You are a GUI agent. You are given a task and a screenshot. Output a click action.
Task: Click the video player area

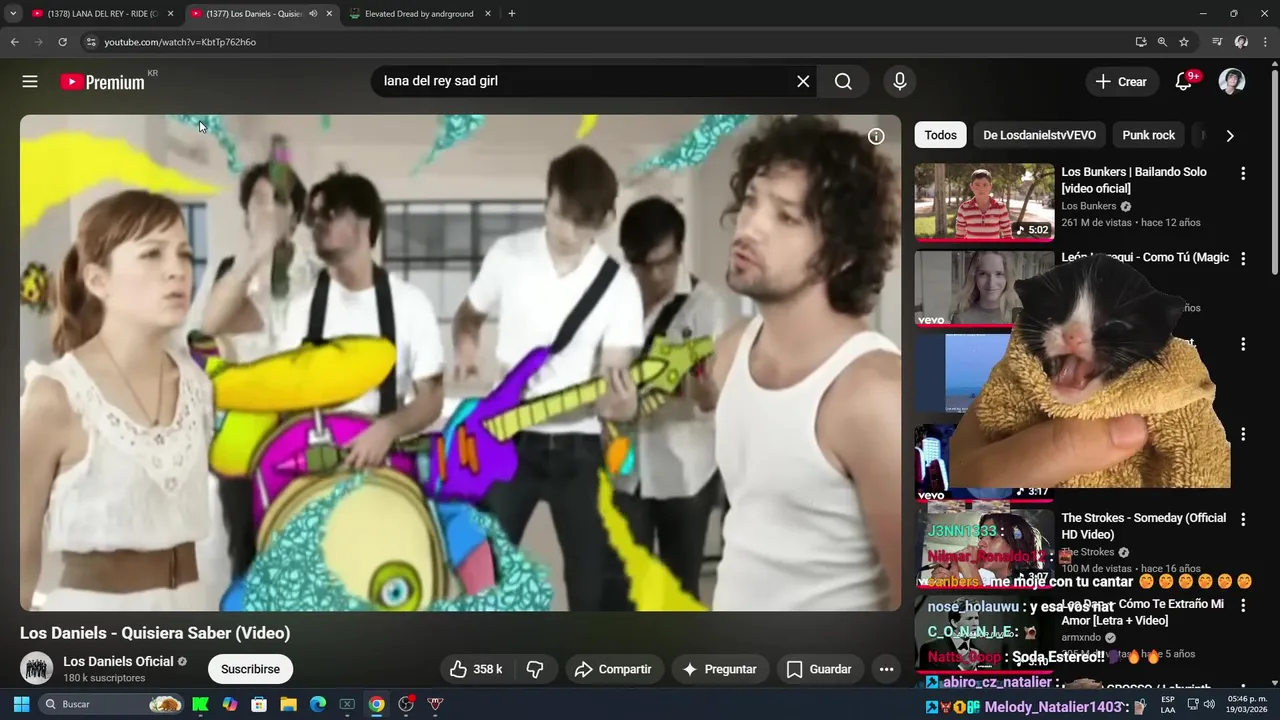pyautogui.click(x=460, y=362)
